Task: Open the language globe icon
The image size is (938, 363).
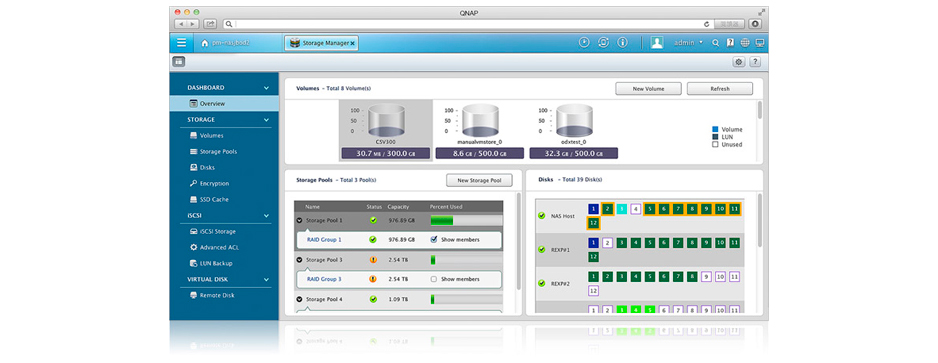Action: click(x=745, y=43)
